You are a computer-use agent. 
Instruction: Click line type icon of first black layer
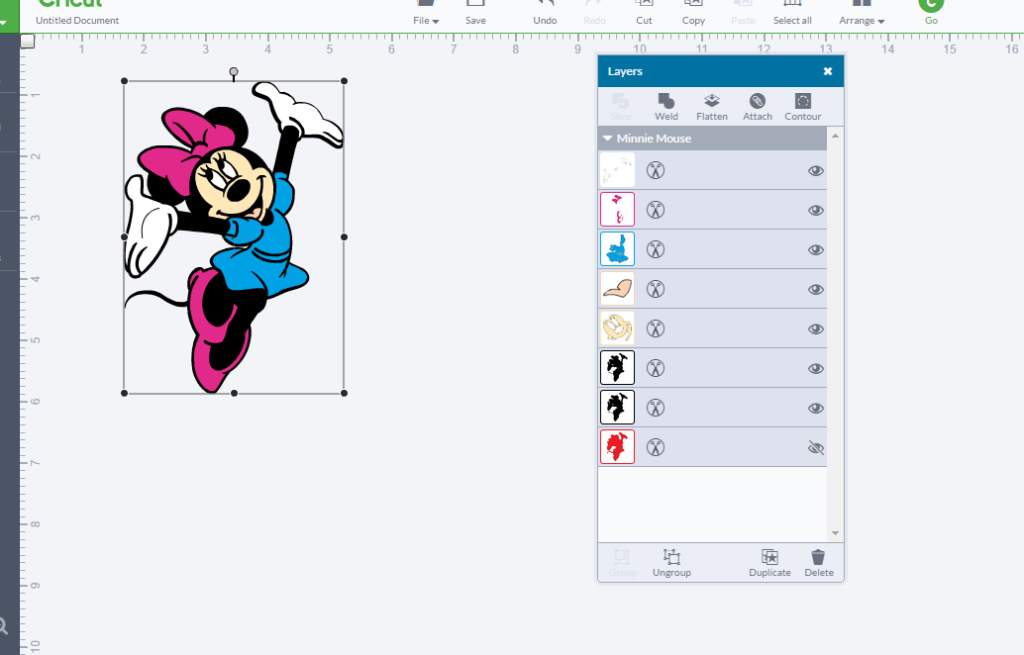(x=656, y=368)
